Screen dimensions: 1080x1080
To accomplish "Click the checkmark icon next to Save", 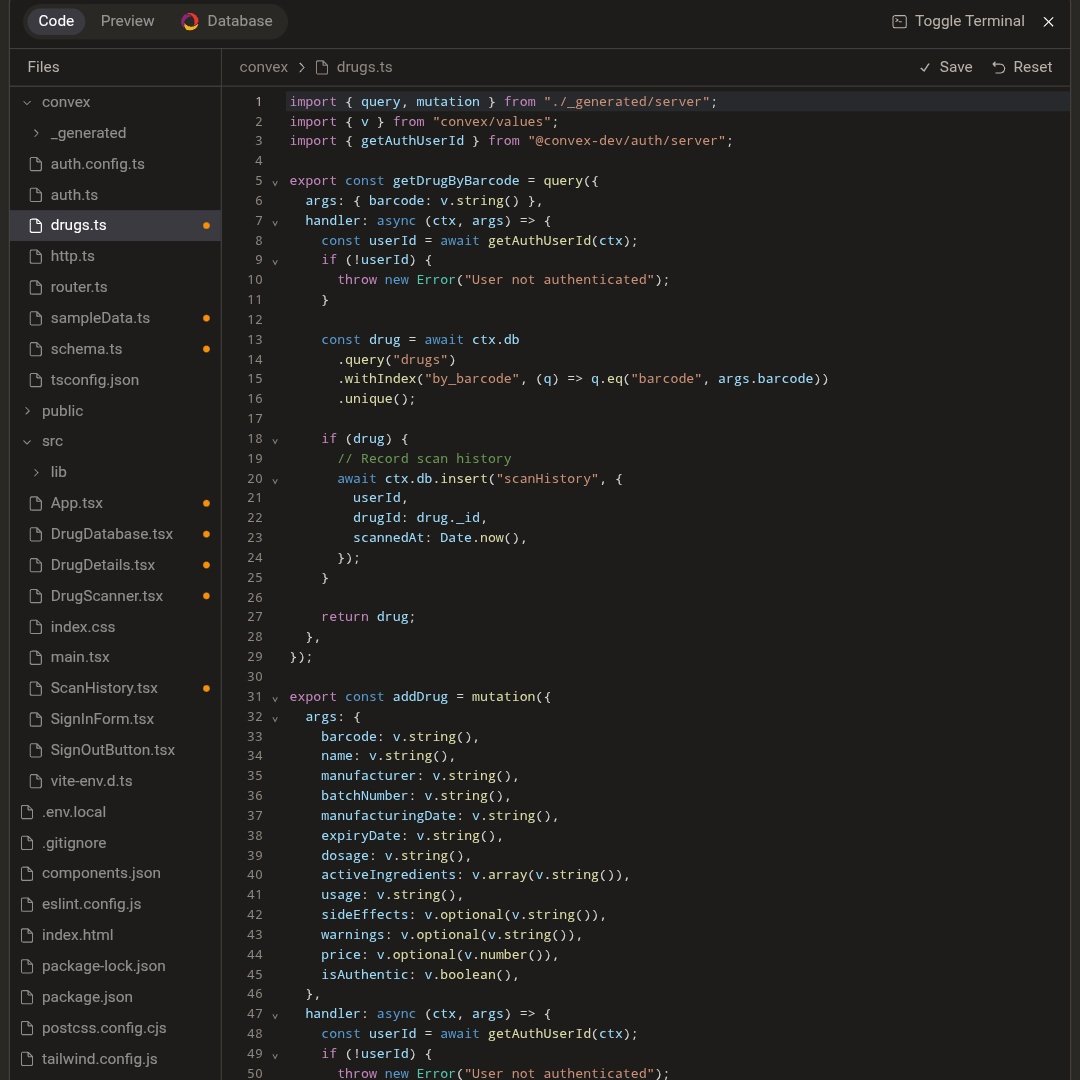I will (x=925, y=67).
